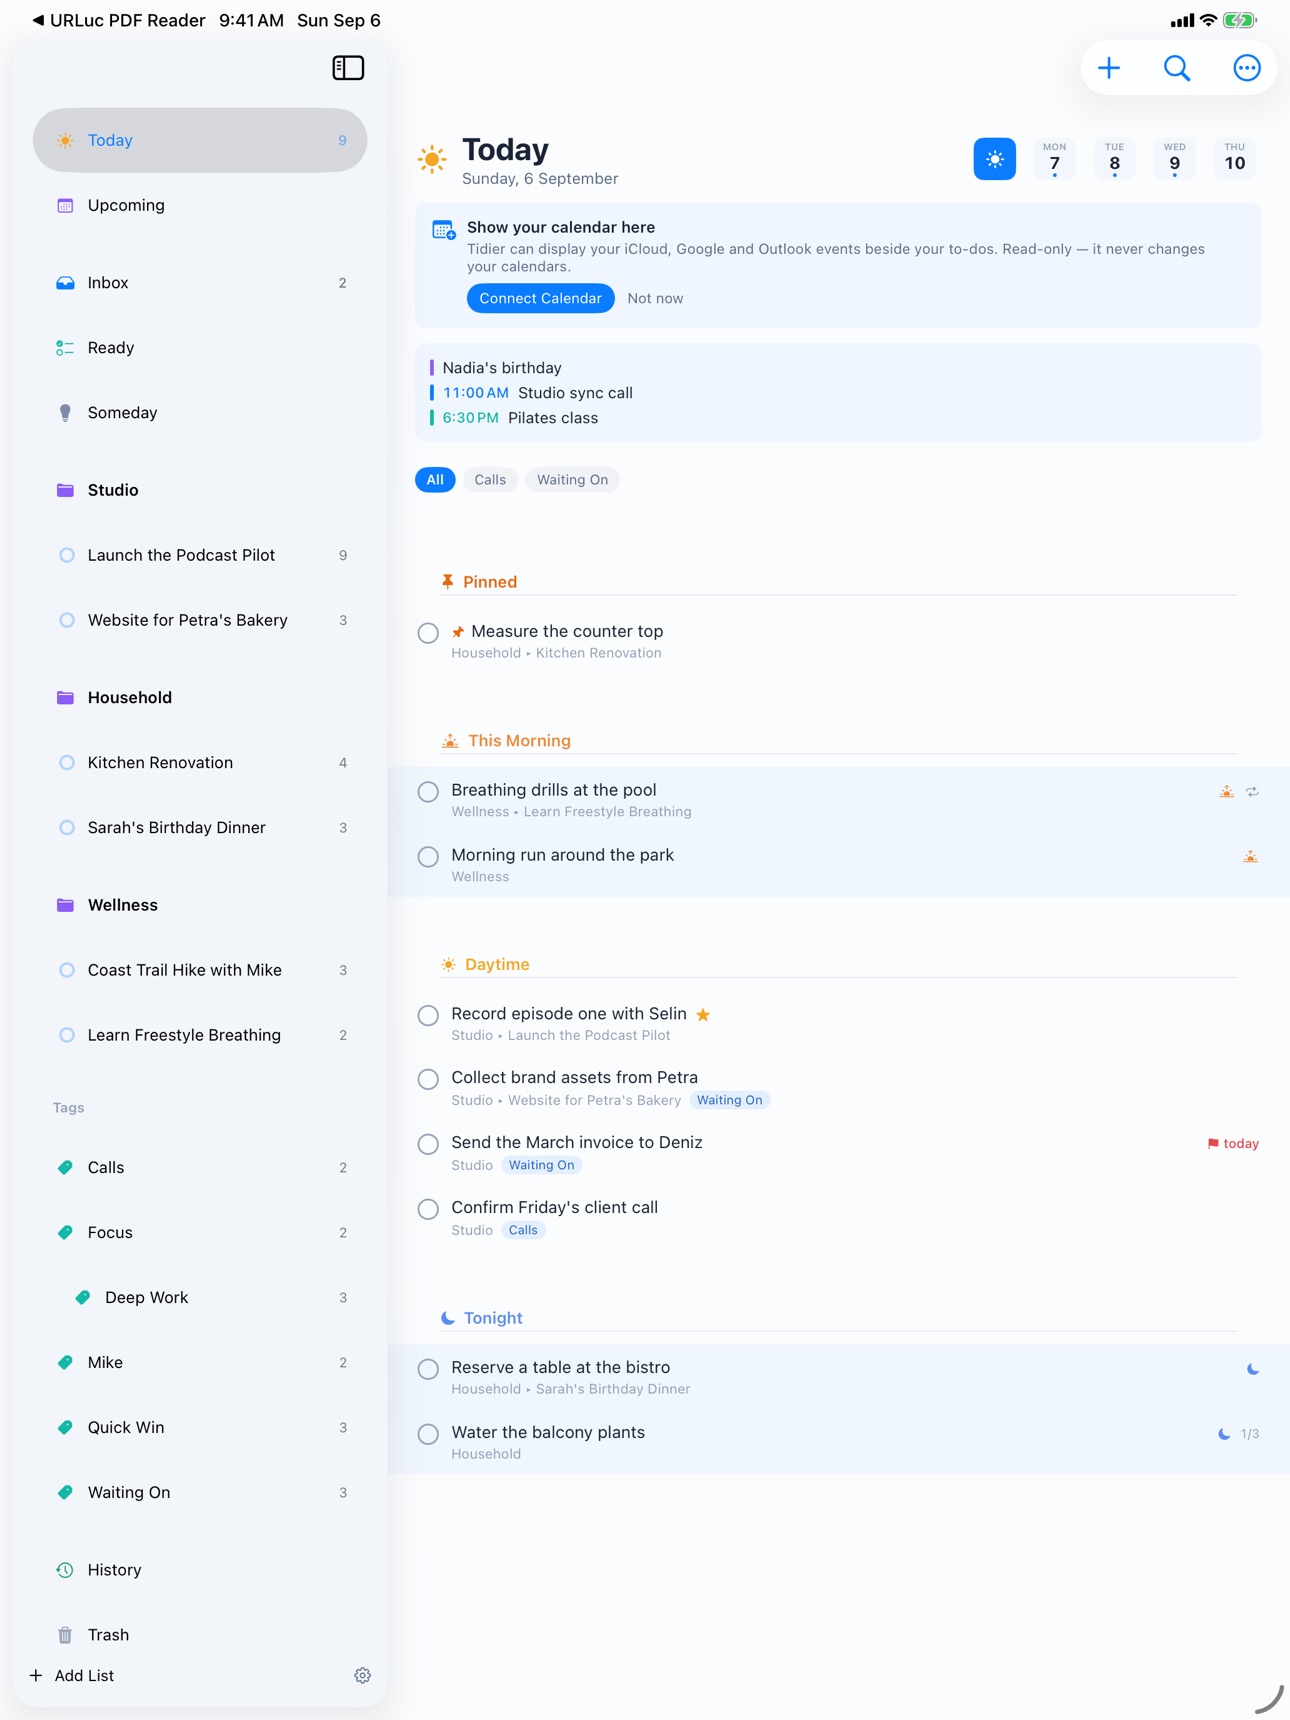Jump to Monday 7 in the day strip

click(x=1054, y=159)
